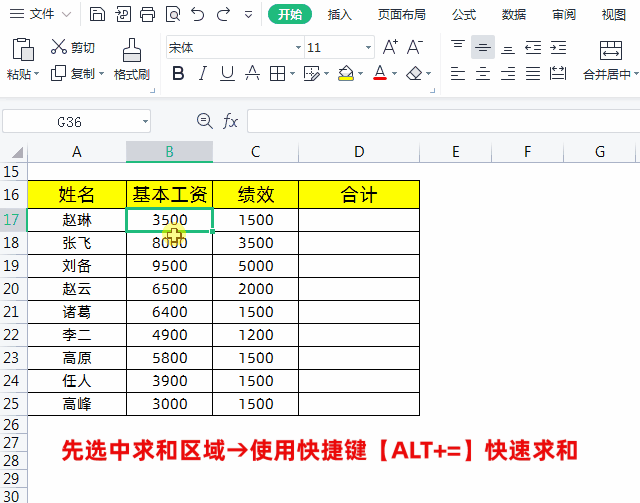Toggle Underline formatting
The width and height of the screenshot is (640, 503).
pos(227,73)
